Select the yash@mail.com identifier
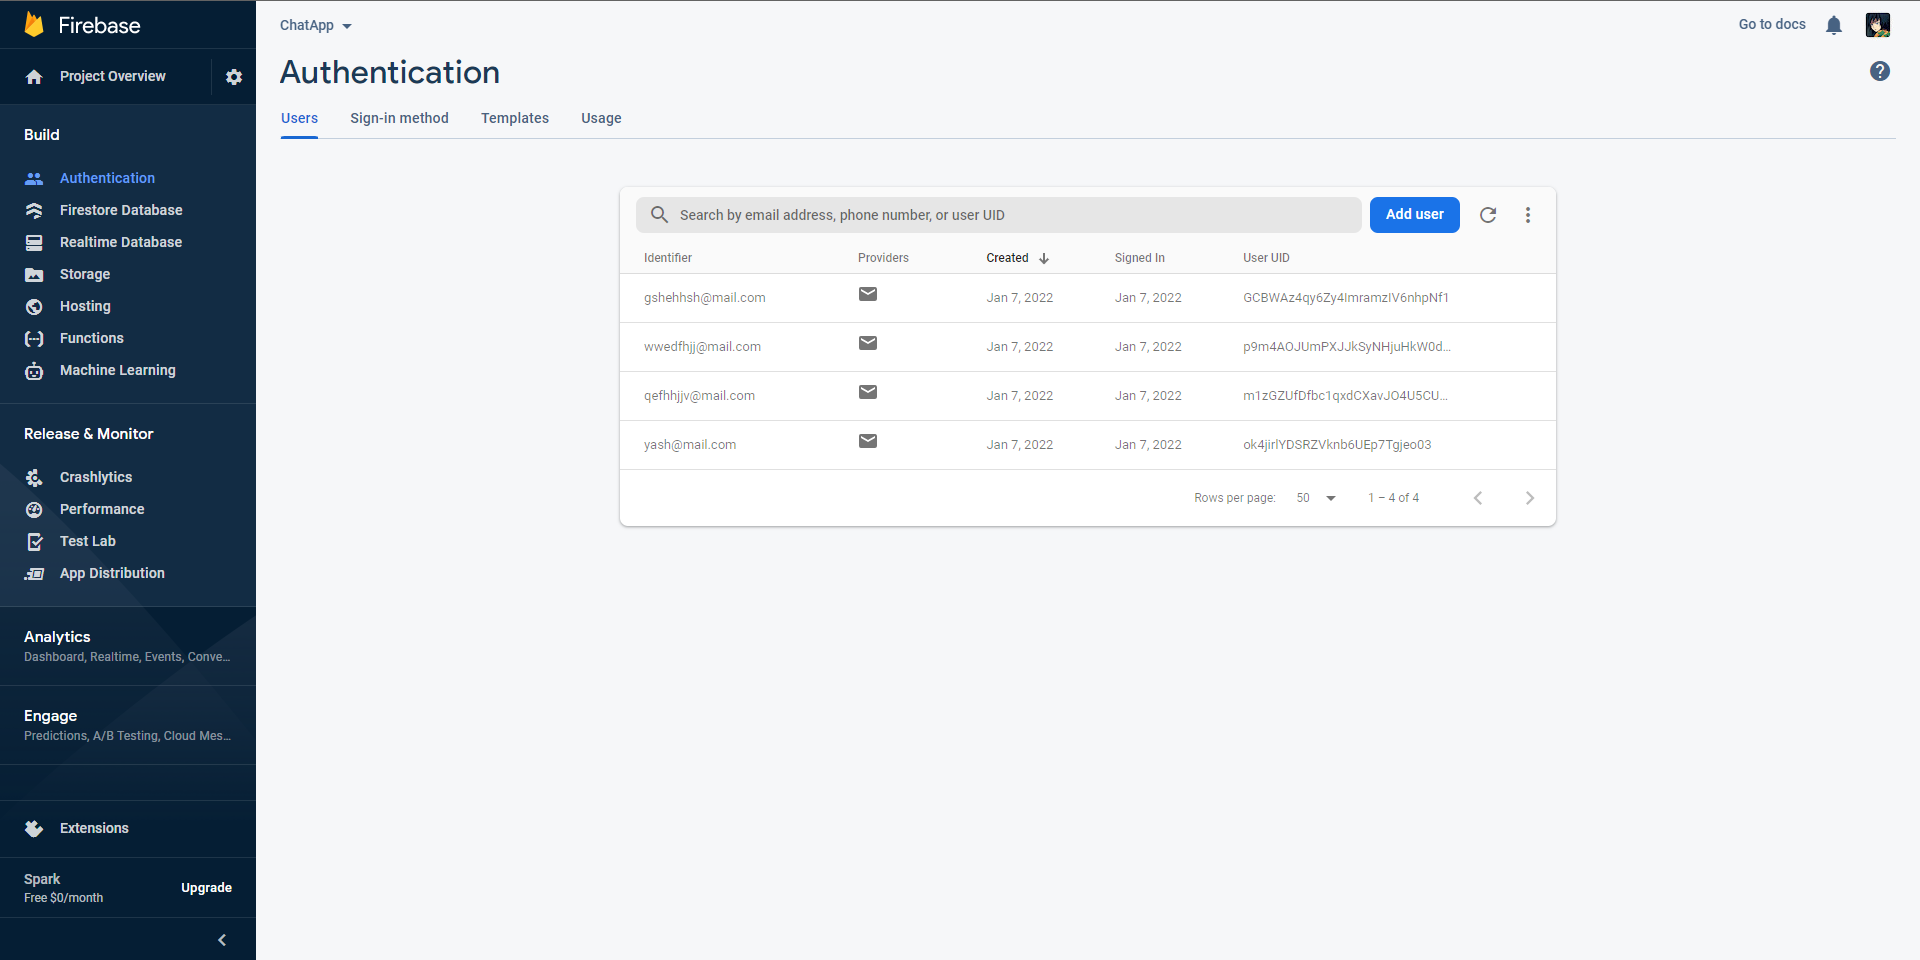Viewport: 1920px width, 960px height. click(690, 445)
